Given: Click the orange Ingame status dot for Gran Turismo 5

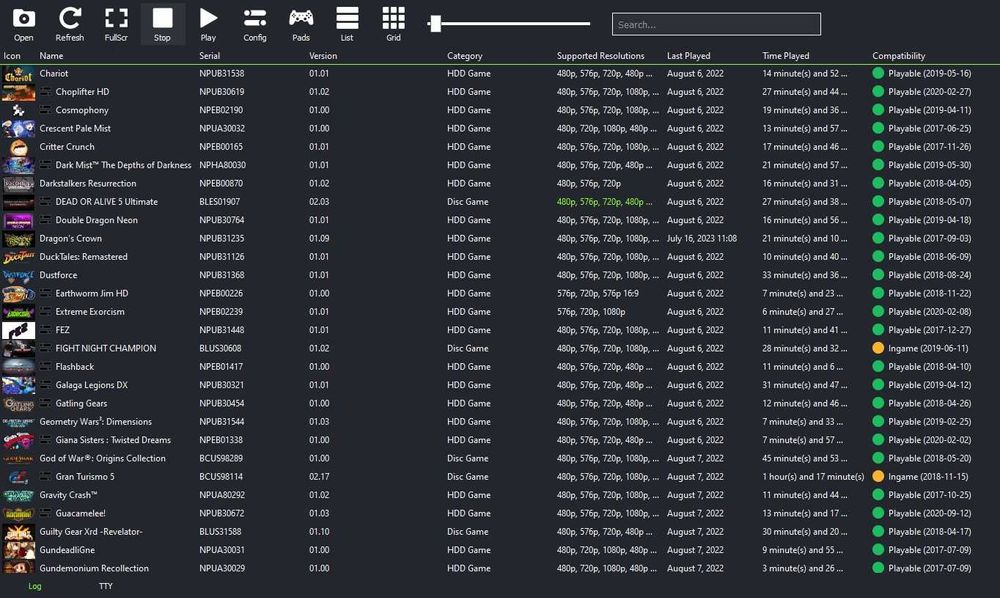Looking at the screenshot, I should point(878,476).
